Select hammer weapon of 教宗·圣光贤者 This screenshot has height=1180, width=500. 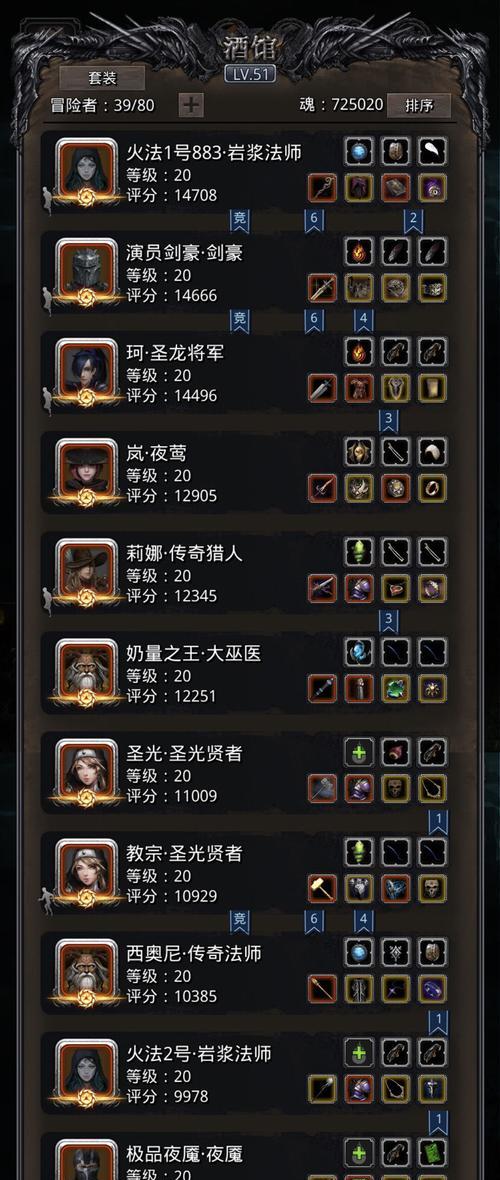coord(322,888)
